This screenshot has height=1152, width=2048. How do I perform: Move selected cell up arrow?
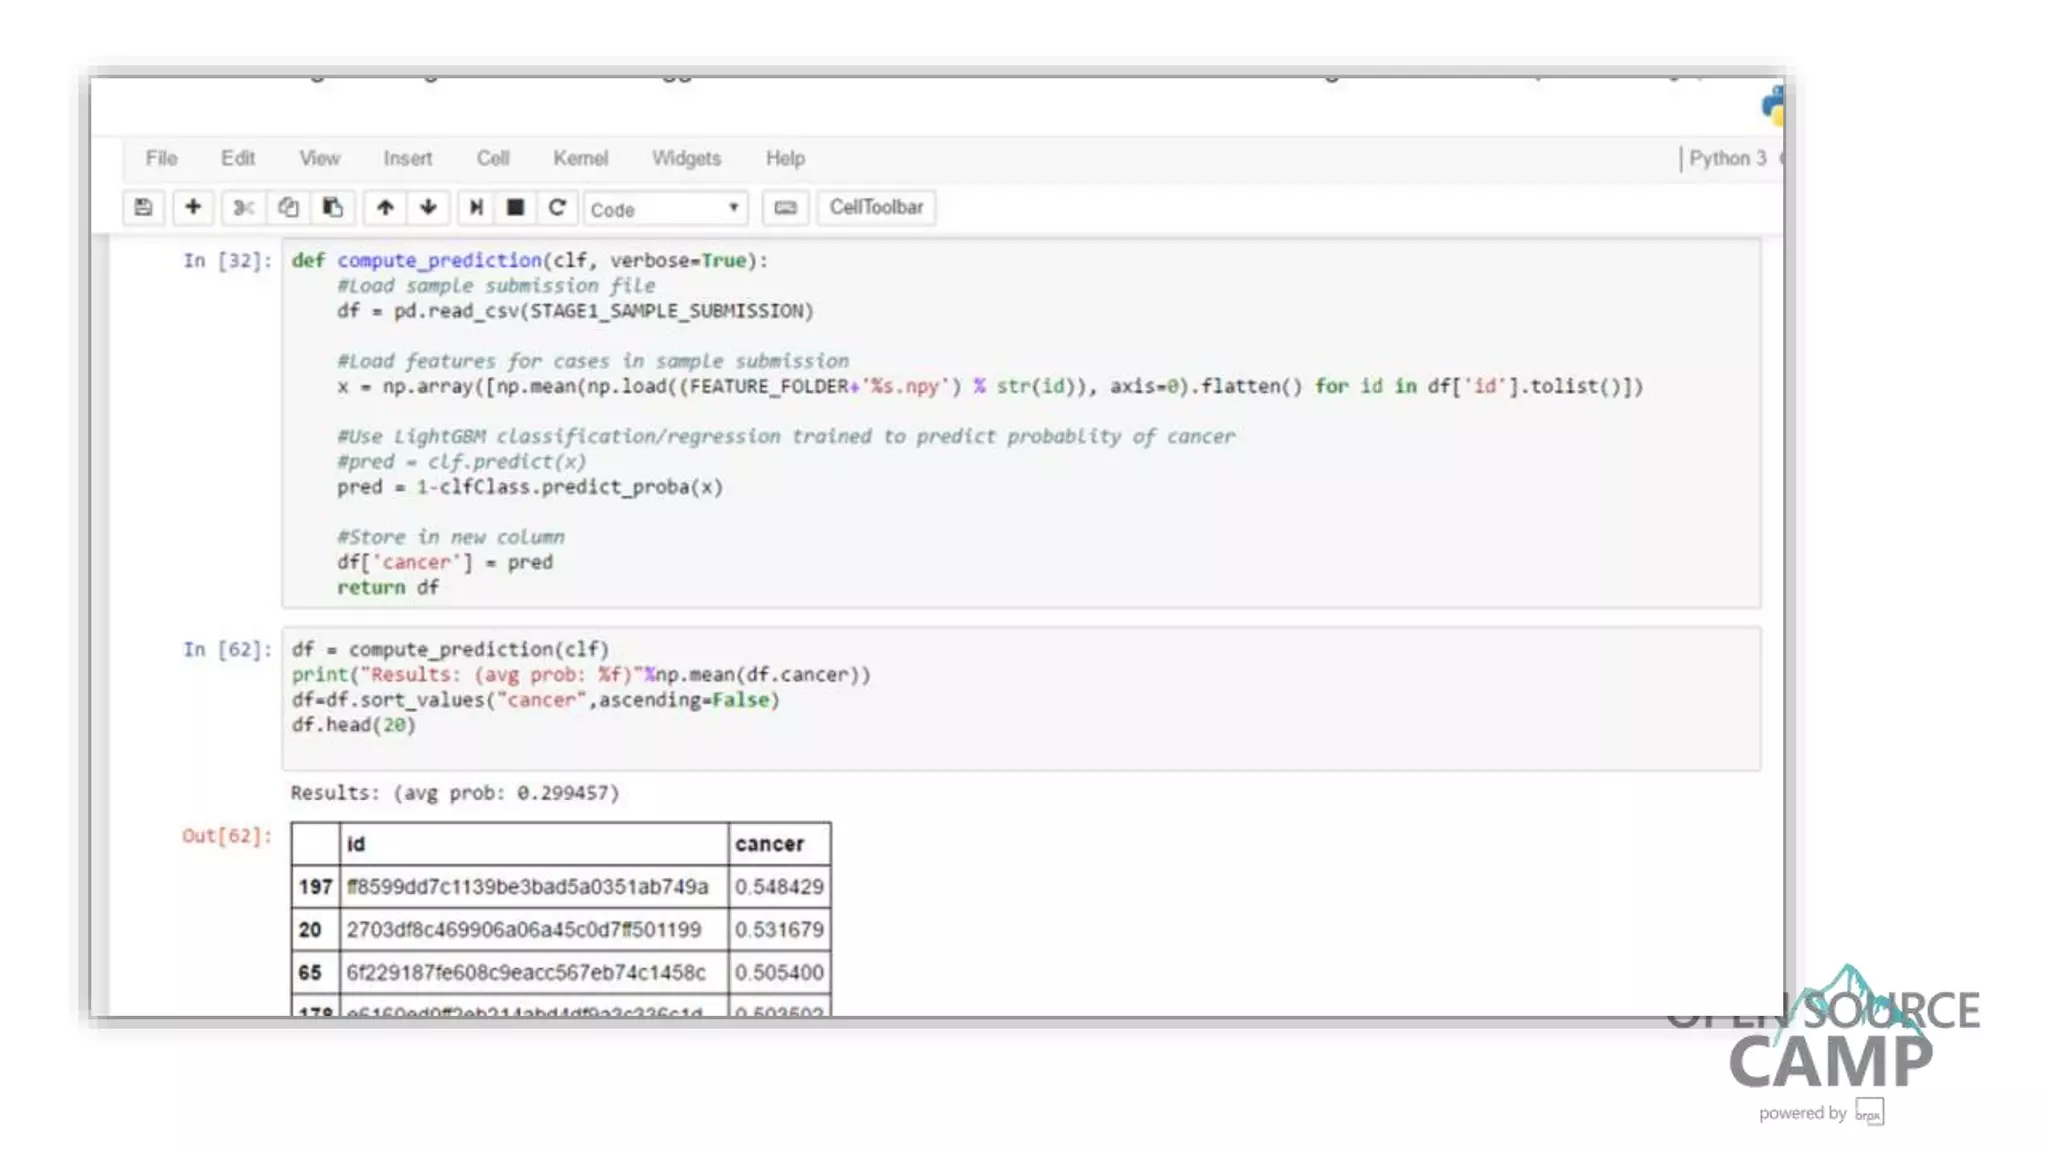pos(385,207)
